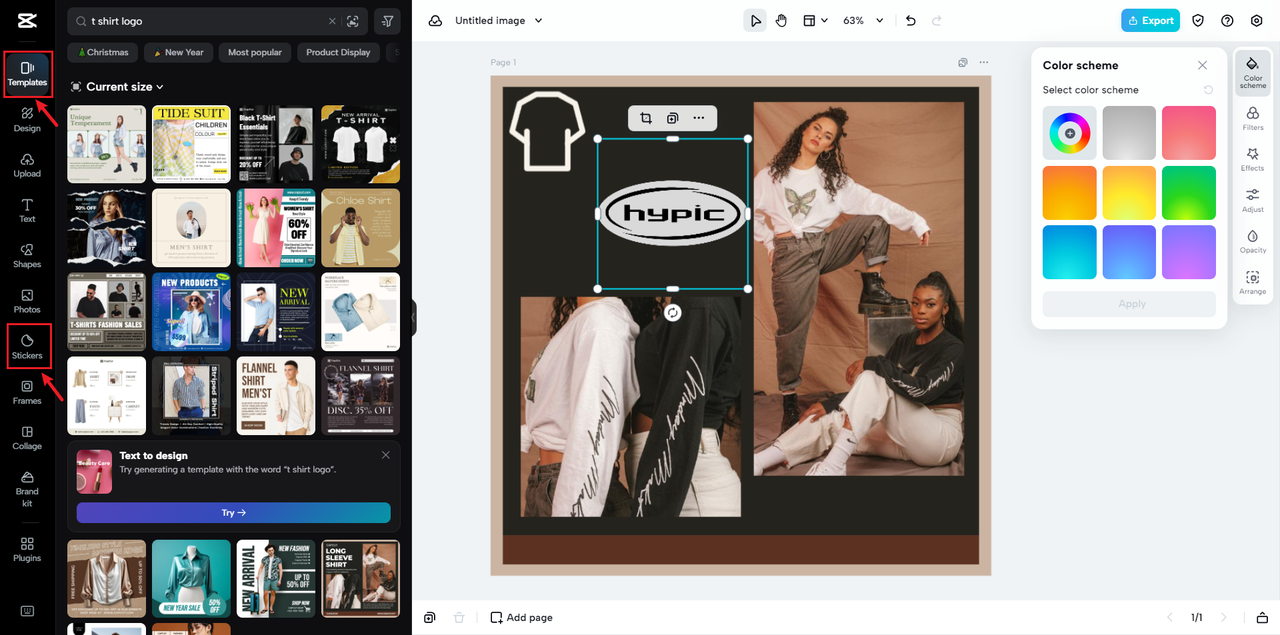Select the pink color scheme swatch
1280x635 pixels.
pyautogui.click(x=1189, y=133)
